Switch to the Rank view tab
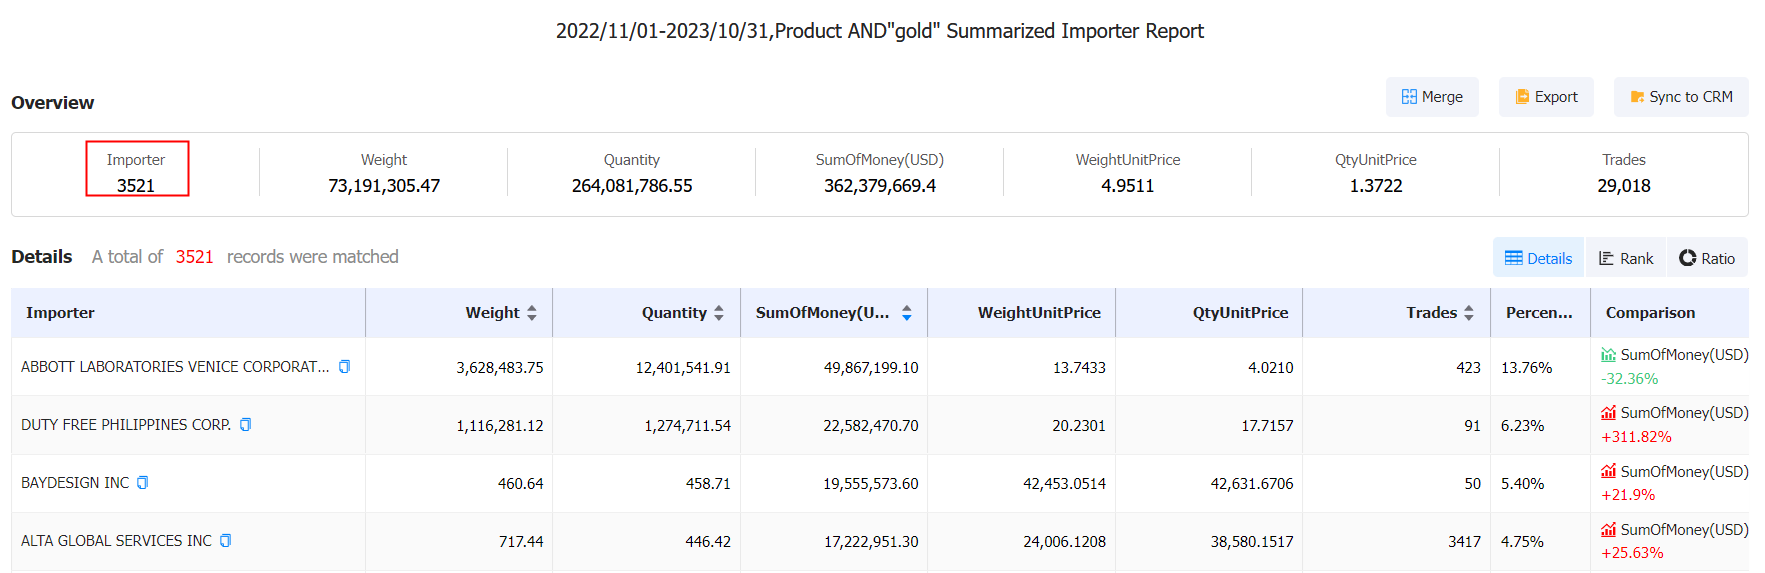The image size is (1765, 573). coord(1625,258)
